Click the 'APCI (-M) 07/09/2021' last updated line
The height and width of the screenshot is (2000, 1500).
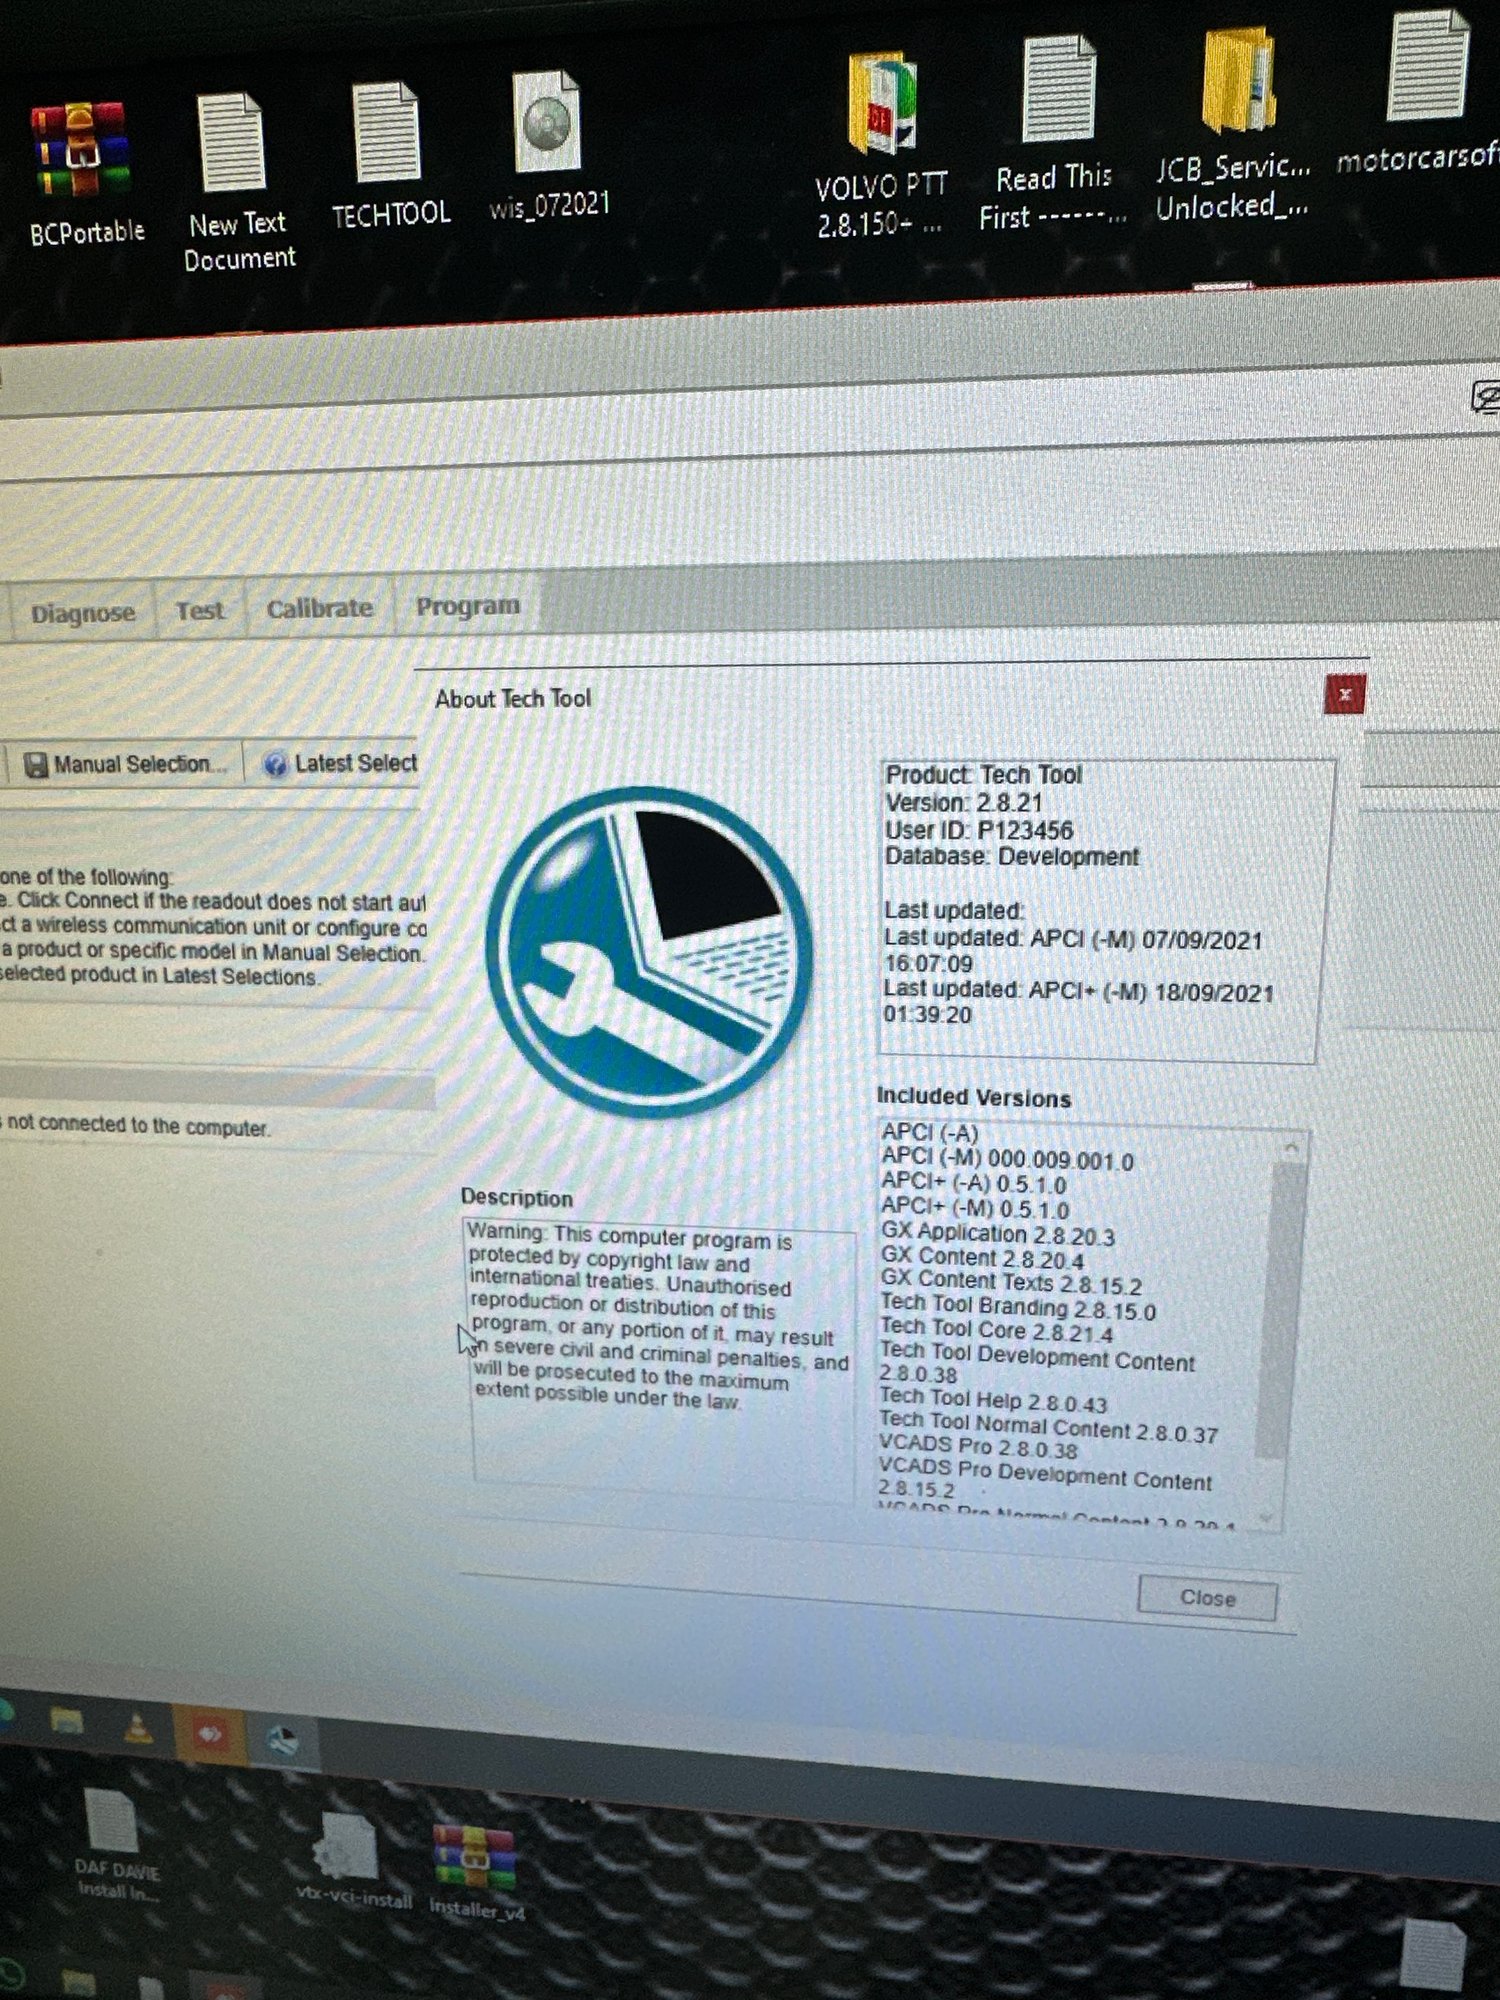pyautogui.click(x=1073, y=951)
